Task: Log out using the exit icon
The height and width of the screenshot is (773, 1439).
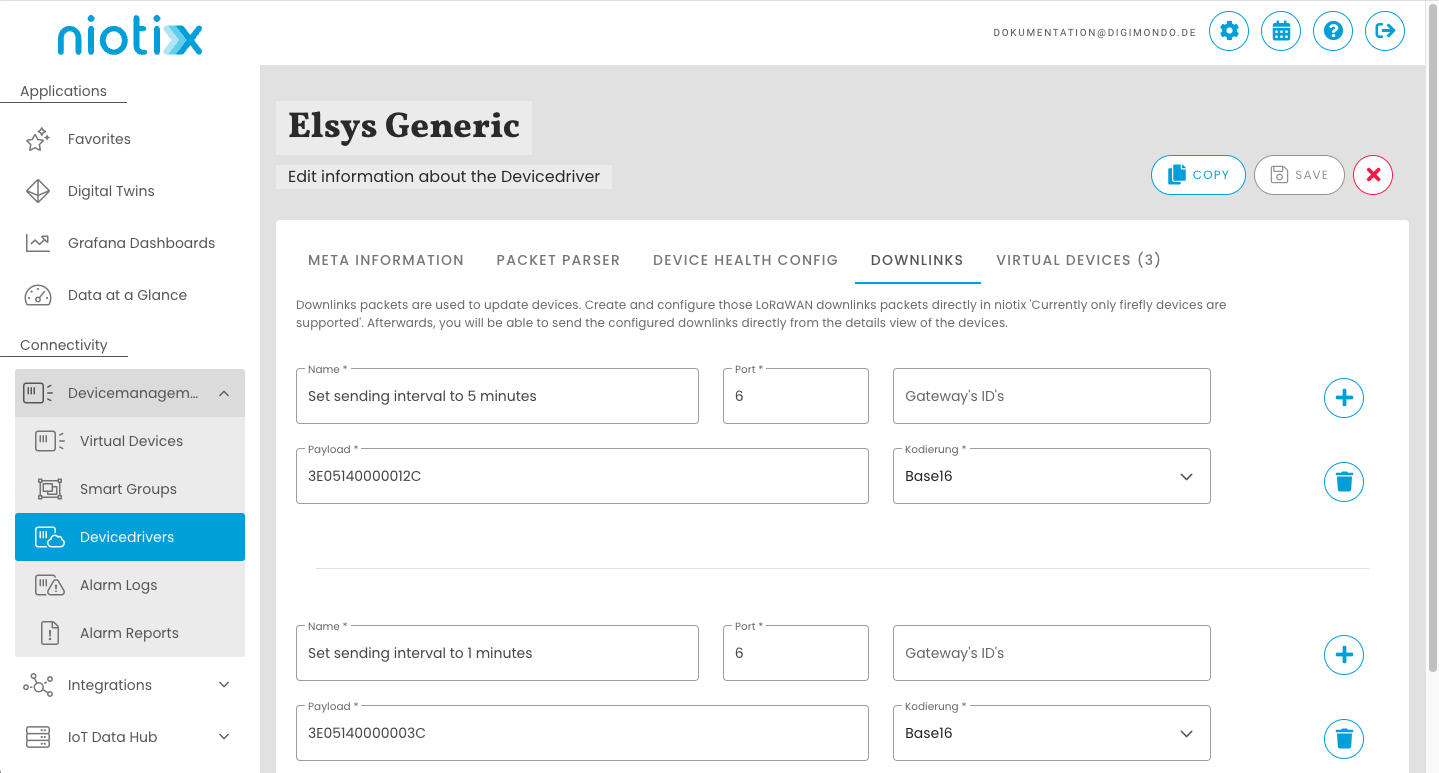Action: click(1385, 31)
